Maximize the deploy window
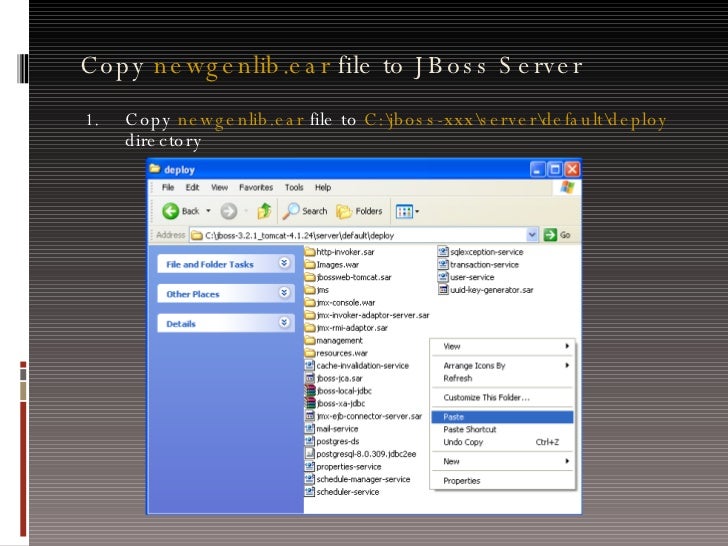This screenshot has width=728, height=546. pos(555,169)
